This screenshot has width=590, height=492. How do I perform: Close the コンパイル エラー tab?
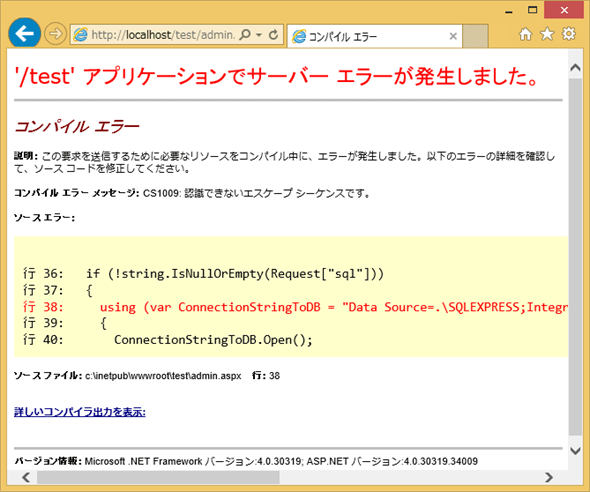[453, 36]
